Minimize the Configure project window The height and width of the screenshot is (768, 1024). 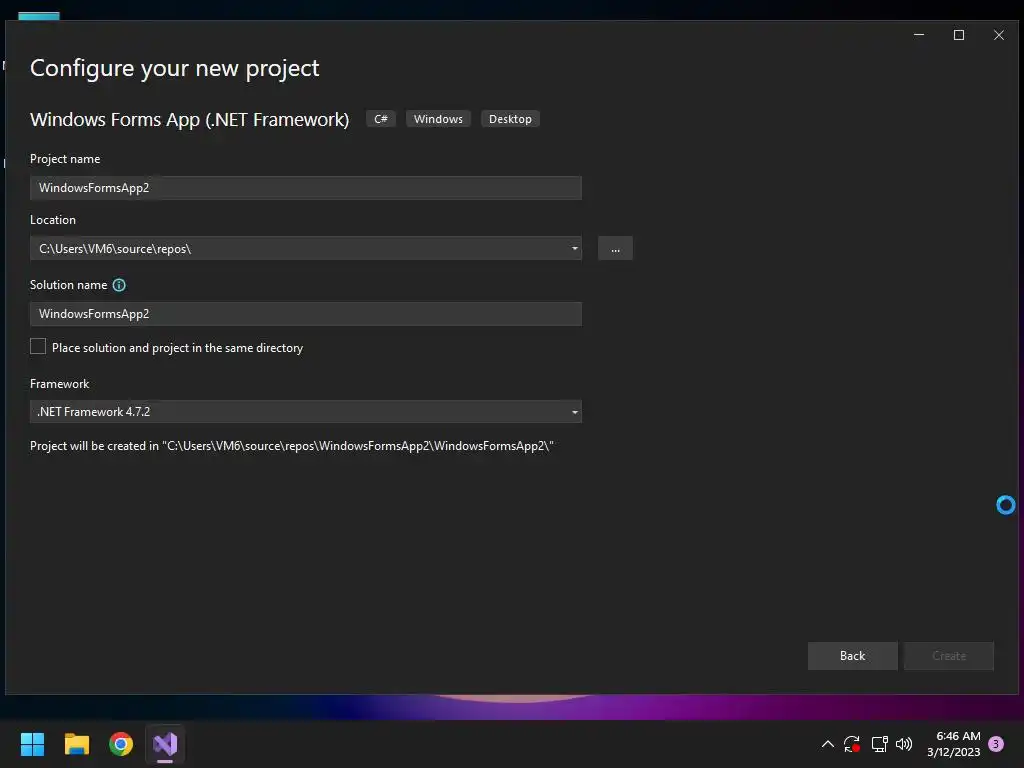[x=919, y=35]
